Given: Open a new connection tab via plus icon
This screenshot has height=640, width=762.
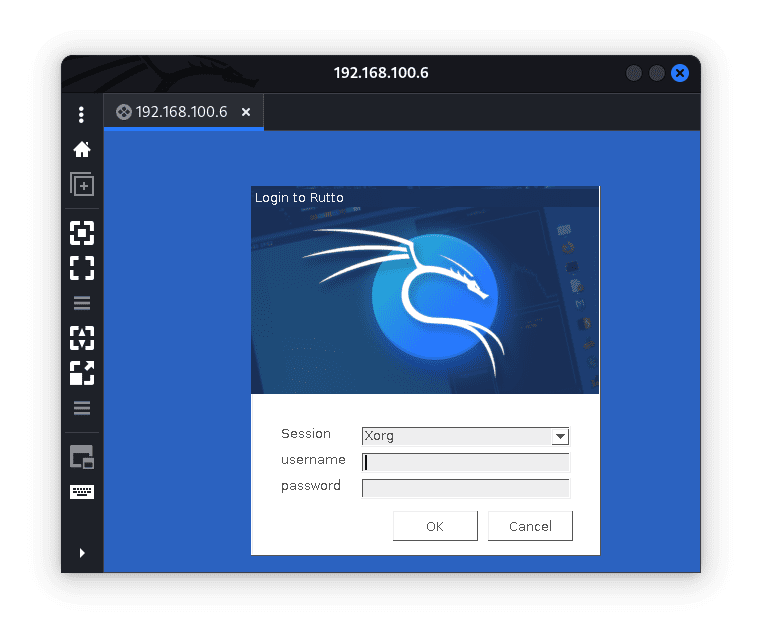Looking at the screenshot, I should tap(82, 184).
